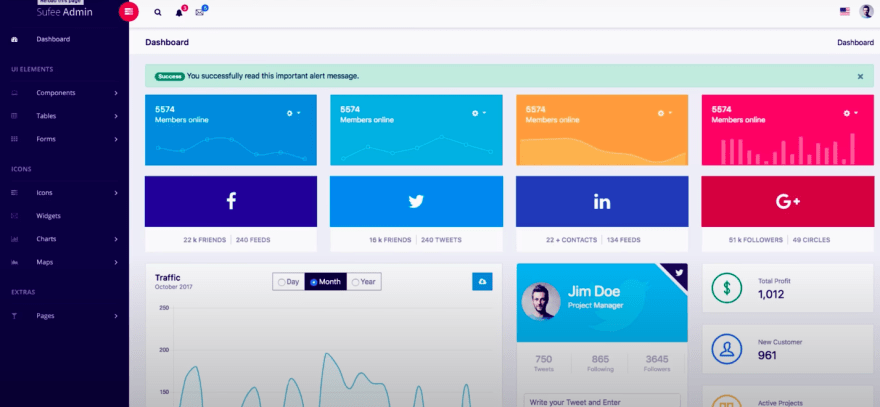Dismiss the success alert with the X
The image size is (880, 407).
coord(860,76)
